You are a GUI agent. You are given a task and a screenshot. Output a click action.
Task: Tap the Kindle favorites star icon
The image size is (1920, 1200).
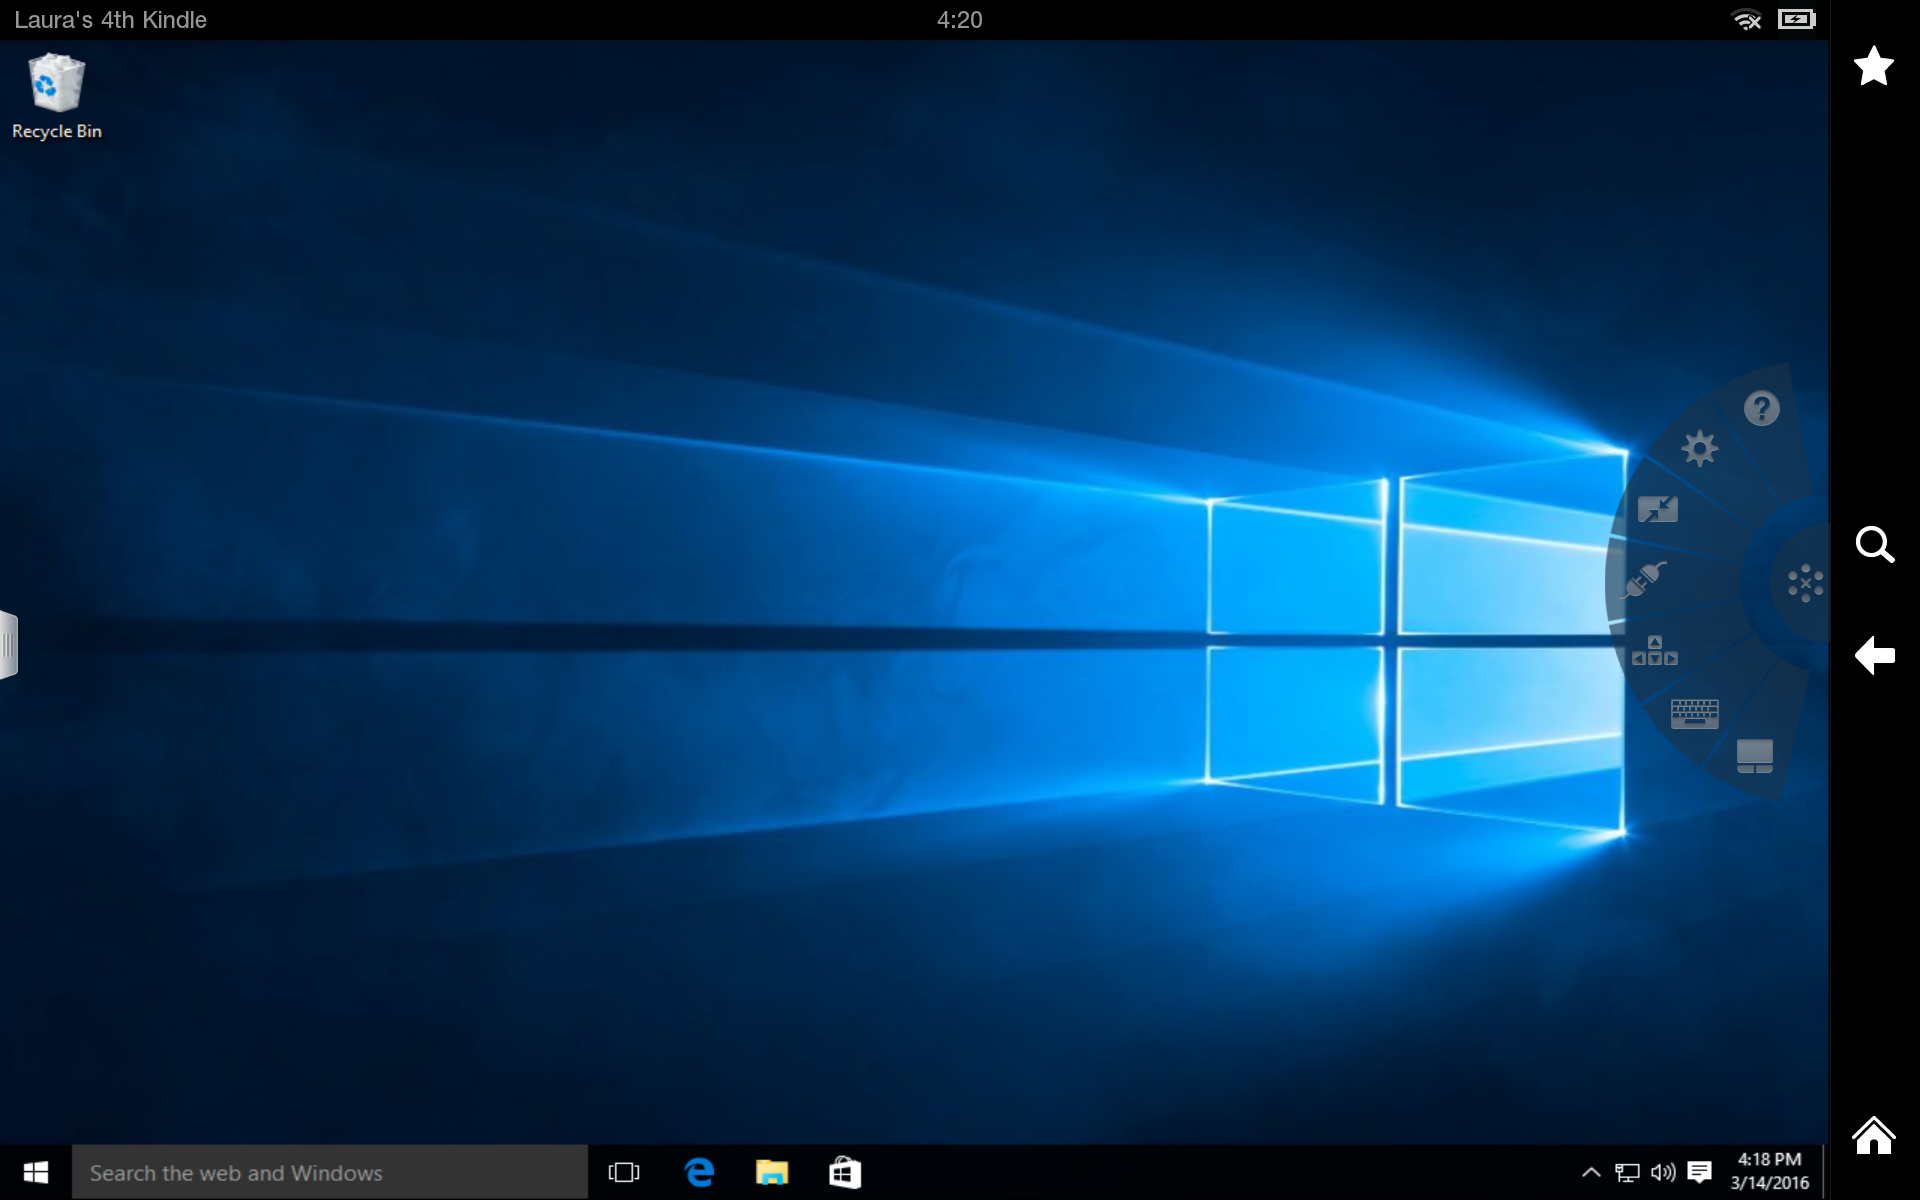[1873, 66]
